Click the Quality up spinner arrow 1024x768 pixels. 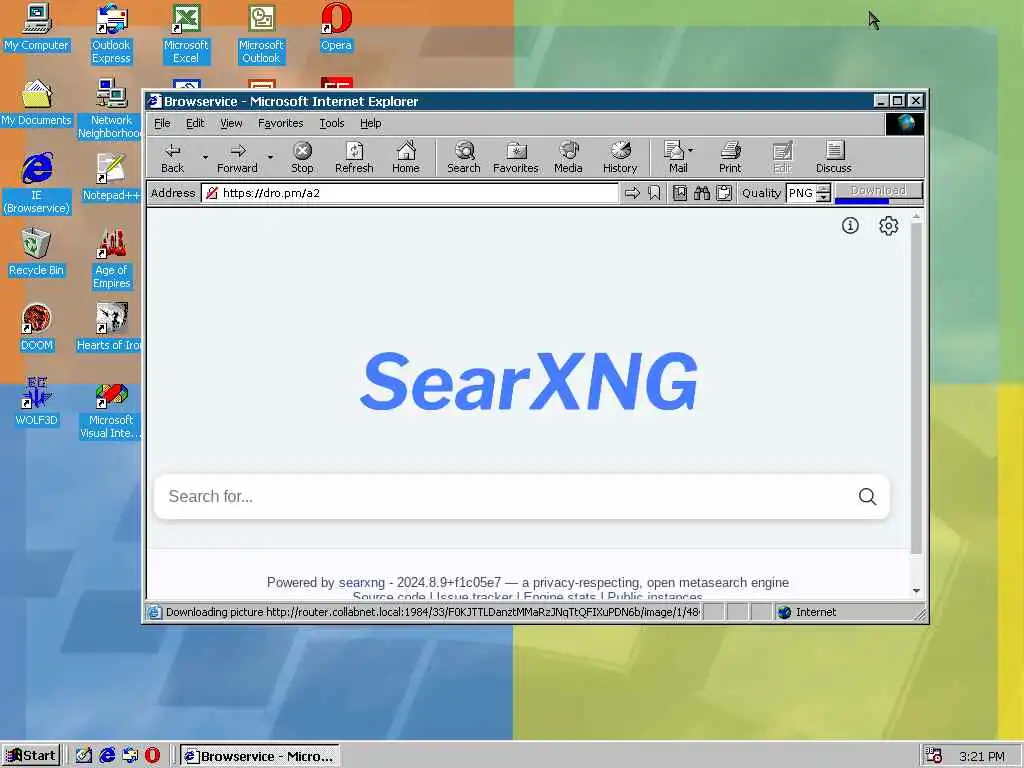click(x=824, y=189)
